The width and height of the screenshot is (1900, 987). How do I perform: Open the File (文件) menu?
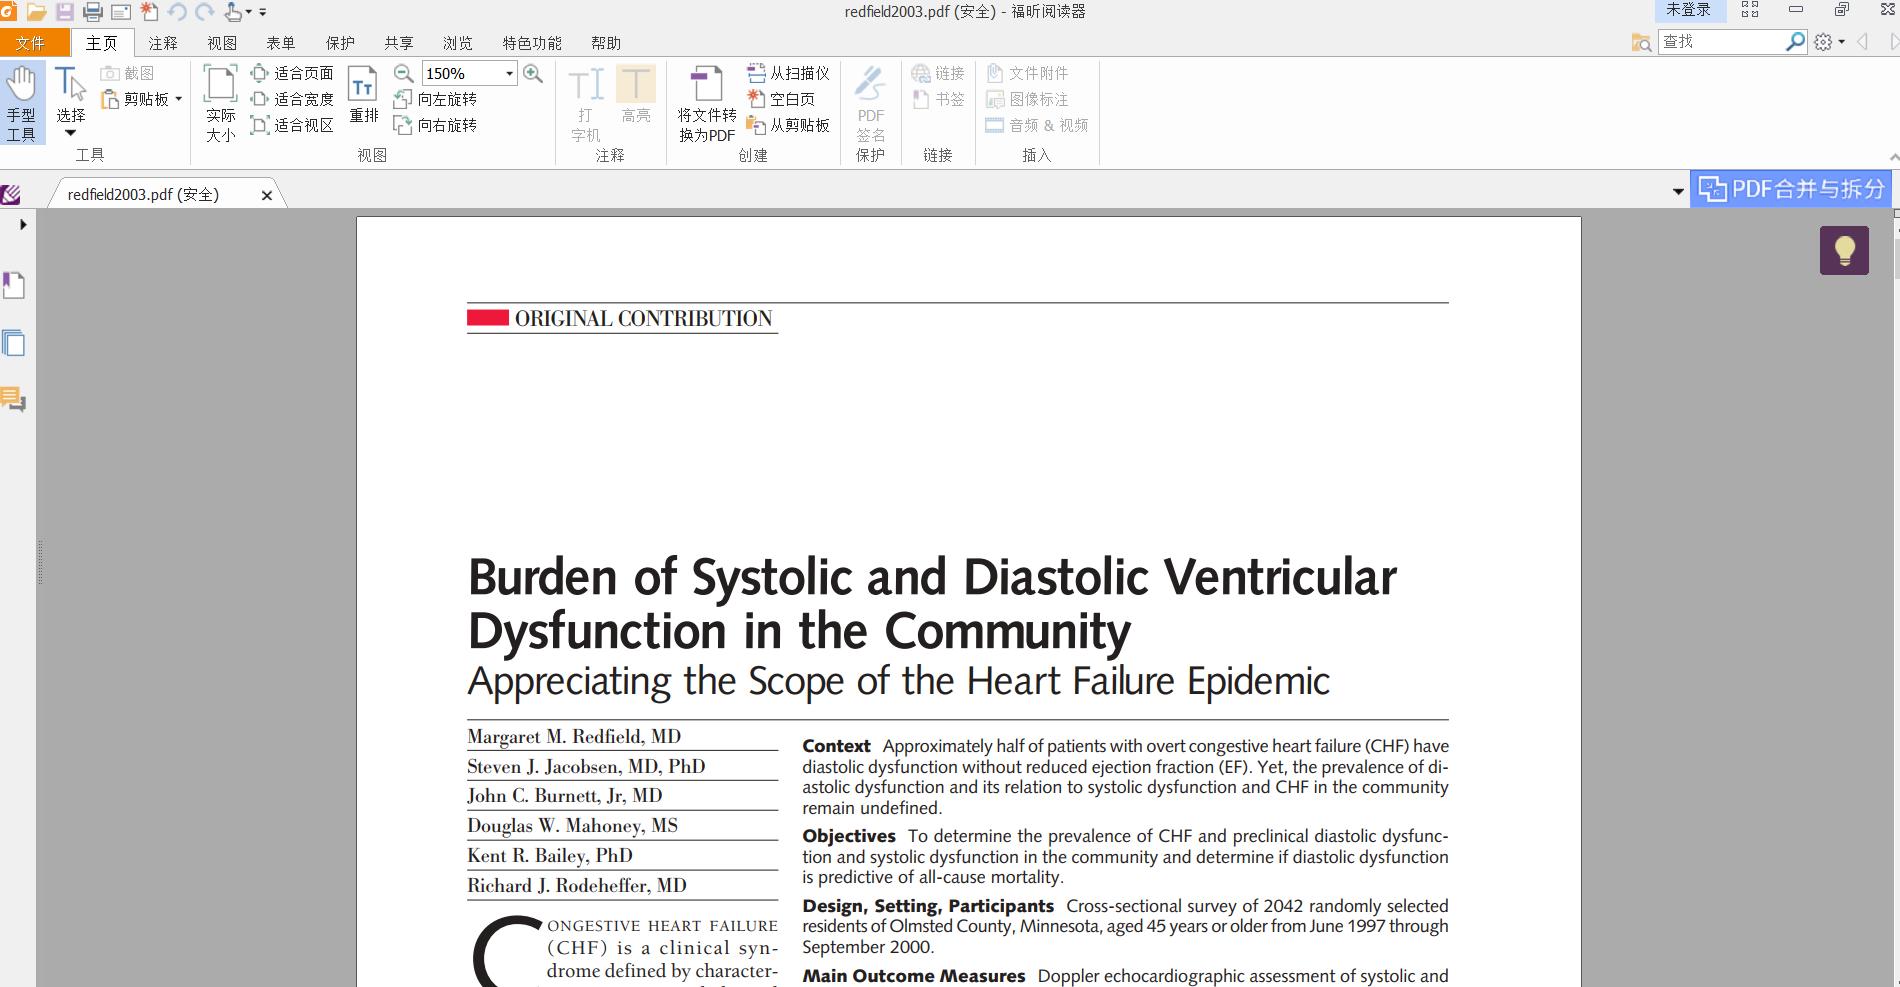pos(31,43)
